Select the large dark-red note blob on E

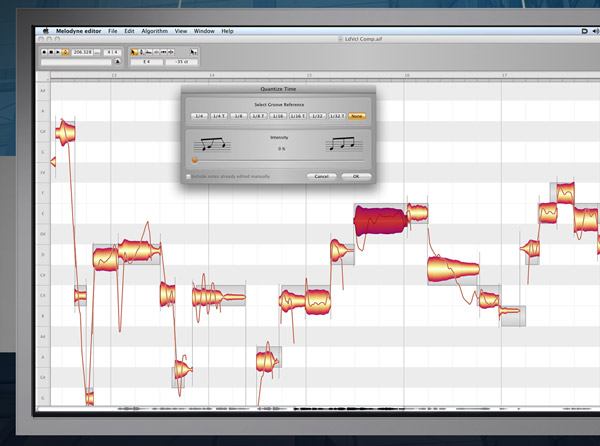tap(380, 220)
